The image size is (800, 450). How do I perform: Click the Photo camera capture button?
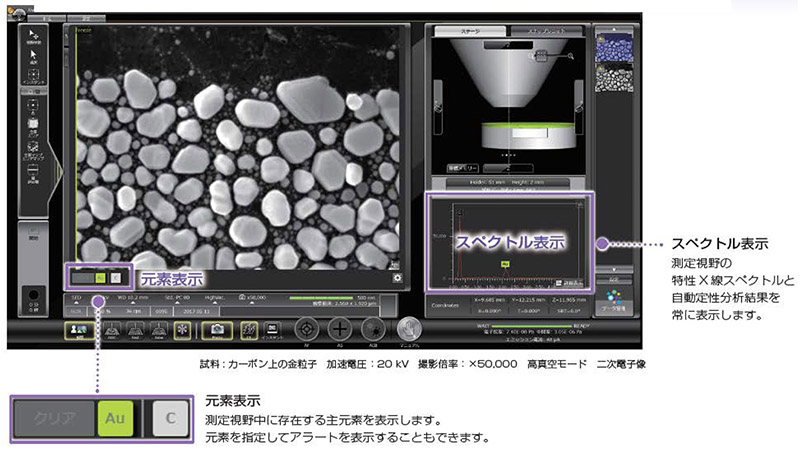coord(218,328)
